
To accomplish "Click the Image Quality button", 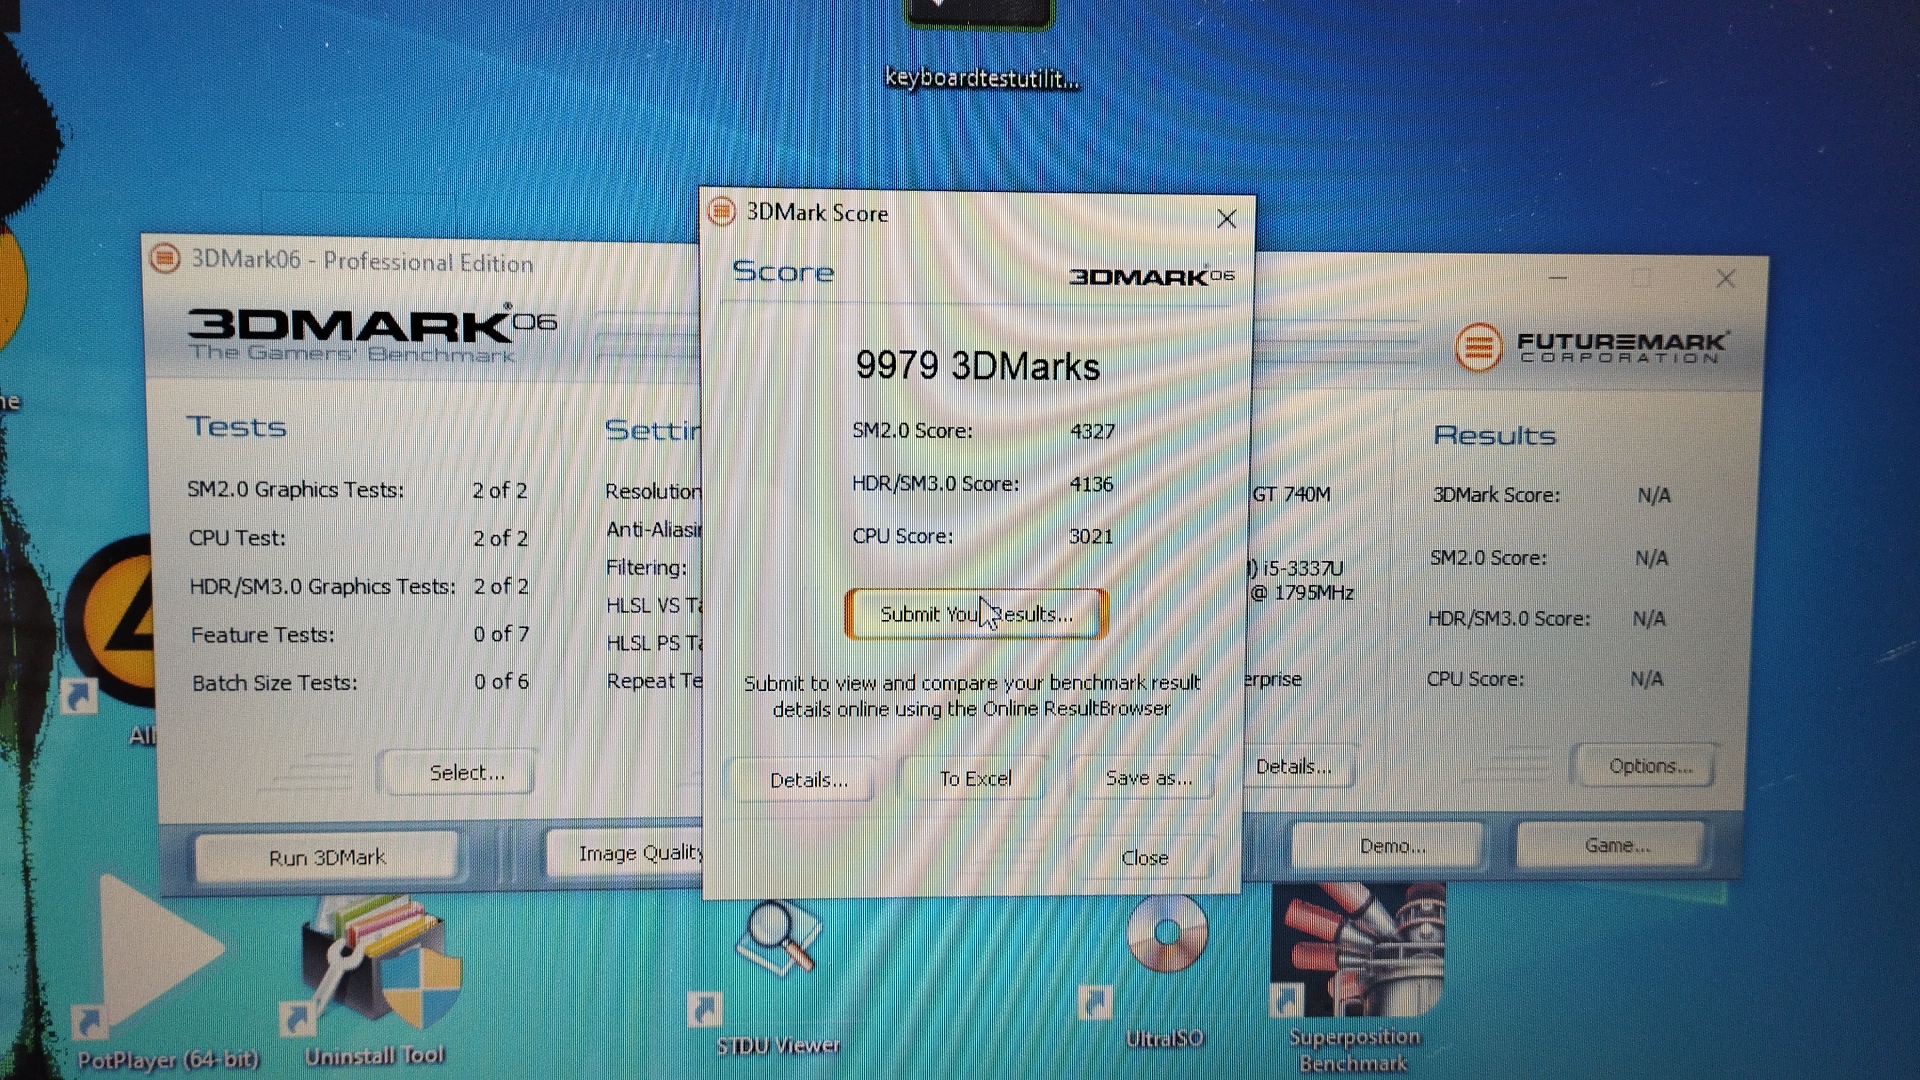I will point(640,853).
